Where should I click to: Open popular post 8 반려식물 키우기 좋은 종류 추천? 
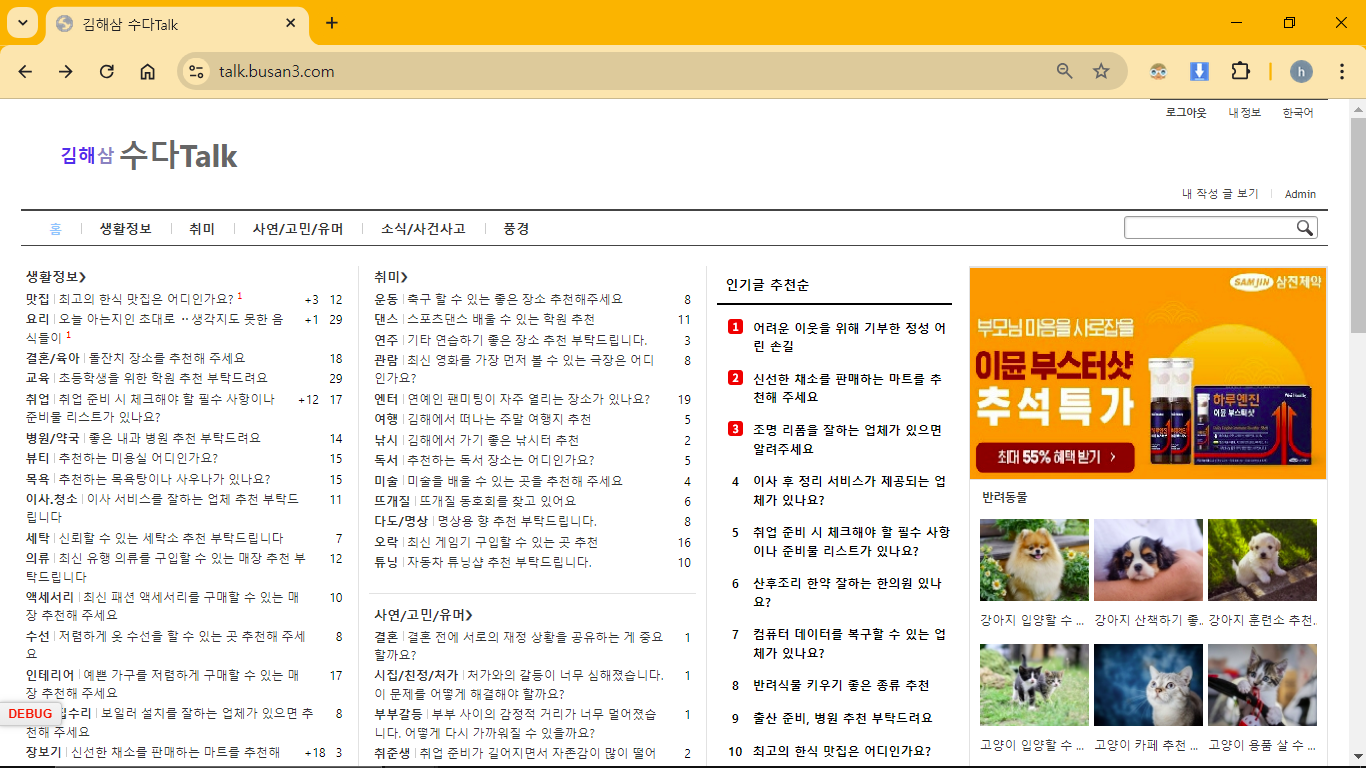841,686
